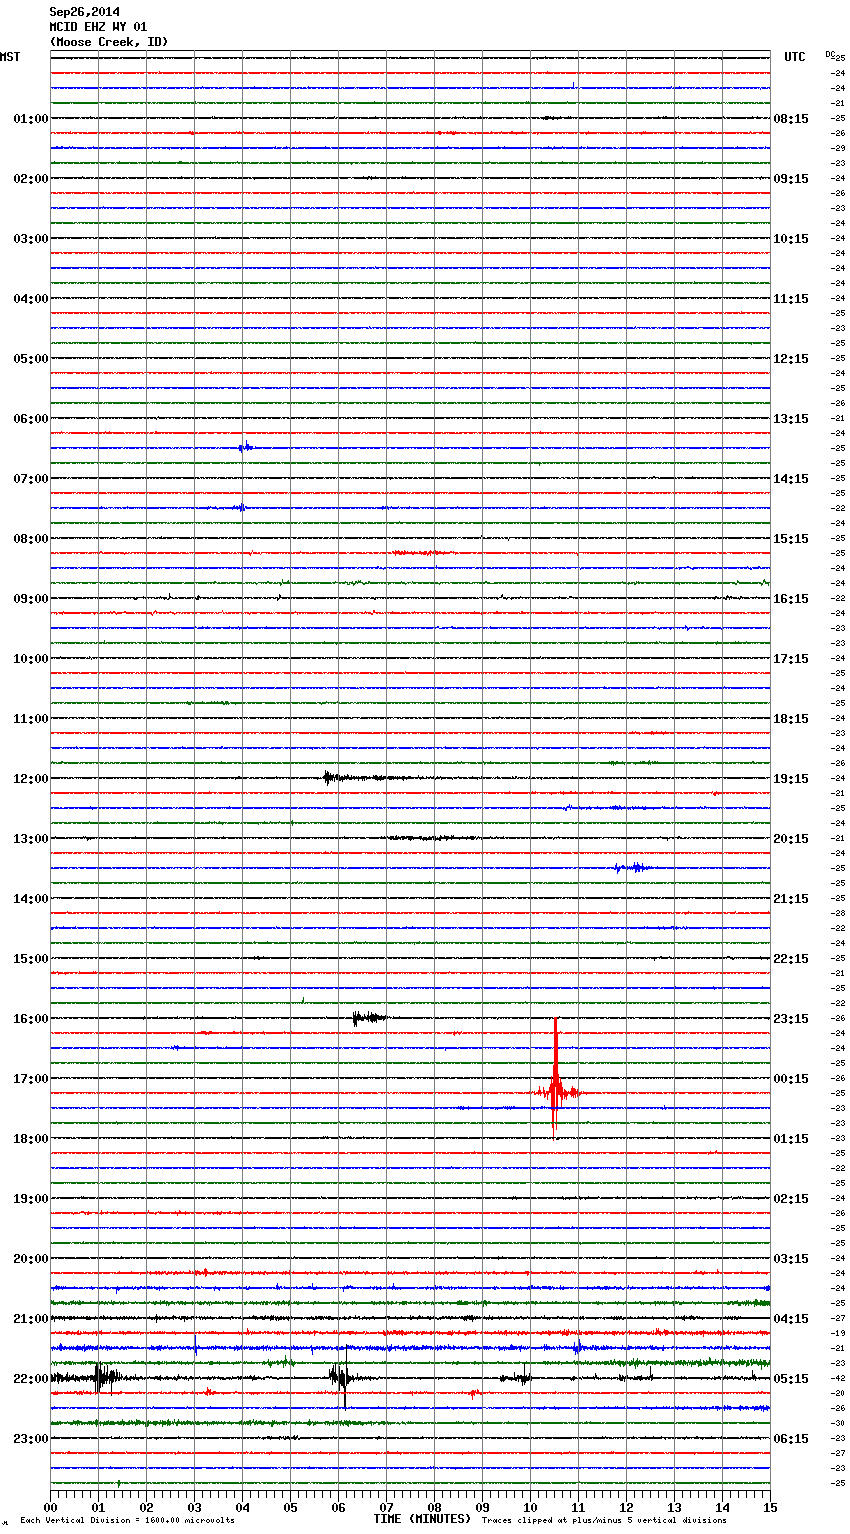This screenshot has height=1534, width=850.
Task: Click the 13:15 UTC time label
Action: 791,419
